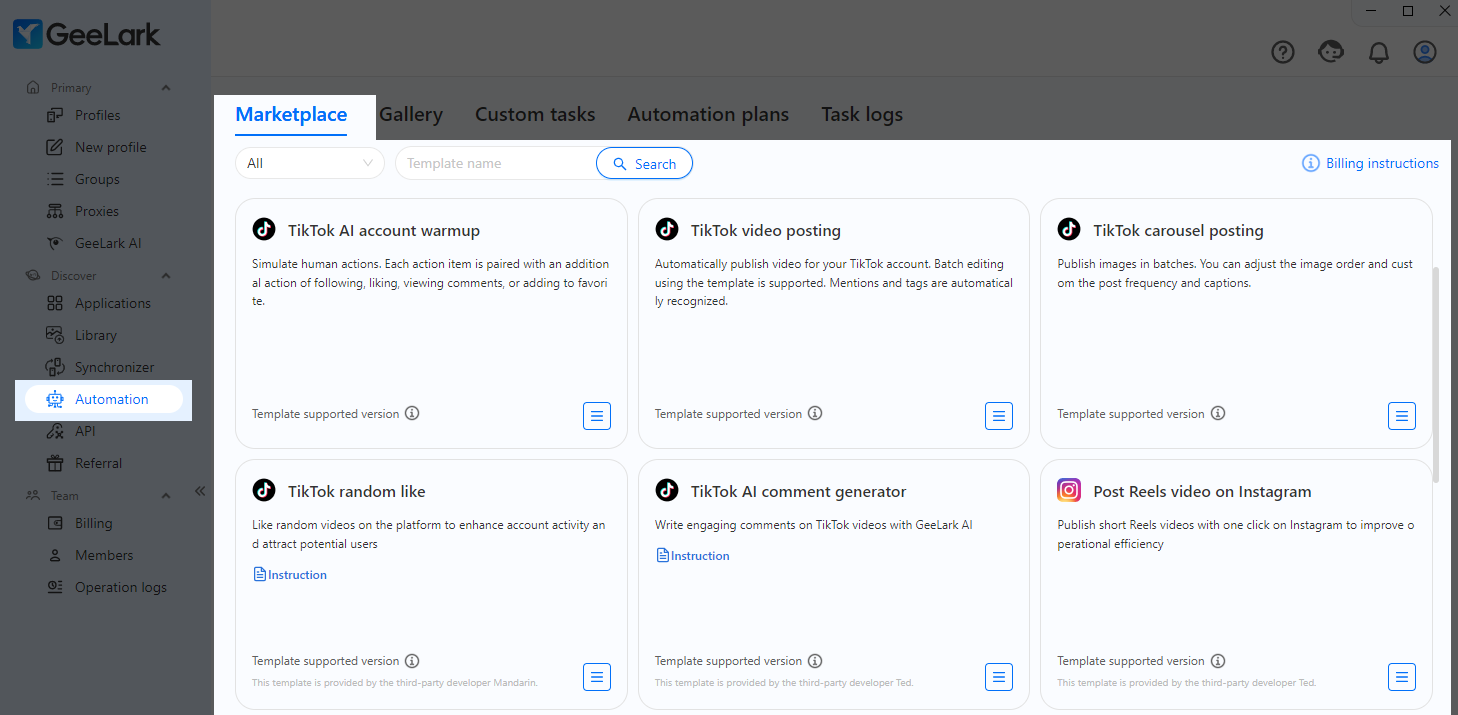The image size is (1458, 715).
Task: Switch to the Marketplace tab
Action: (291, 114)
